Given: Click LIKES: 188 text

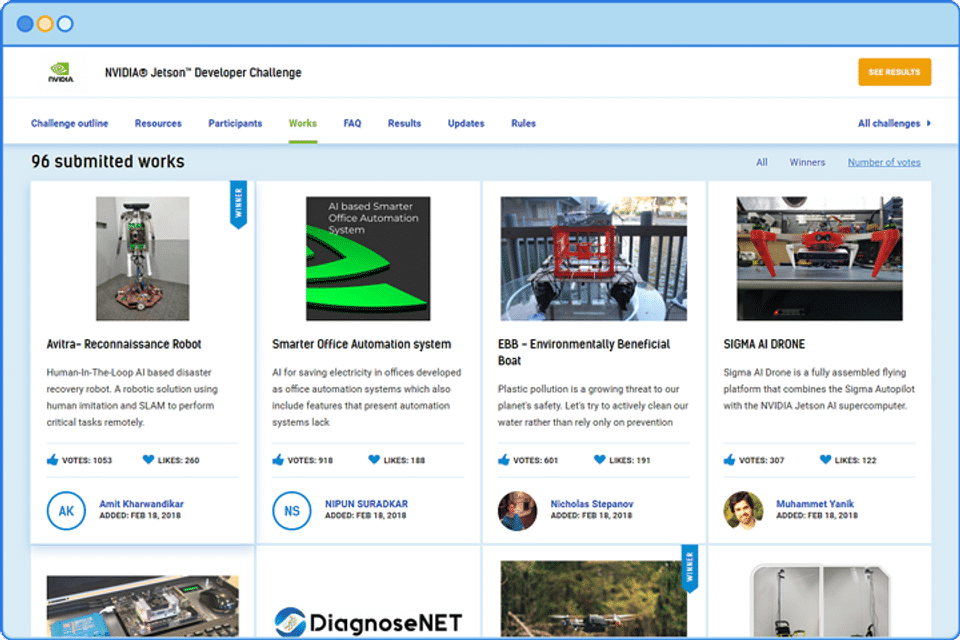Looking at the screenshot, I should [404, 460].
